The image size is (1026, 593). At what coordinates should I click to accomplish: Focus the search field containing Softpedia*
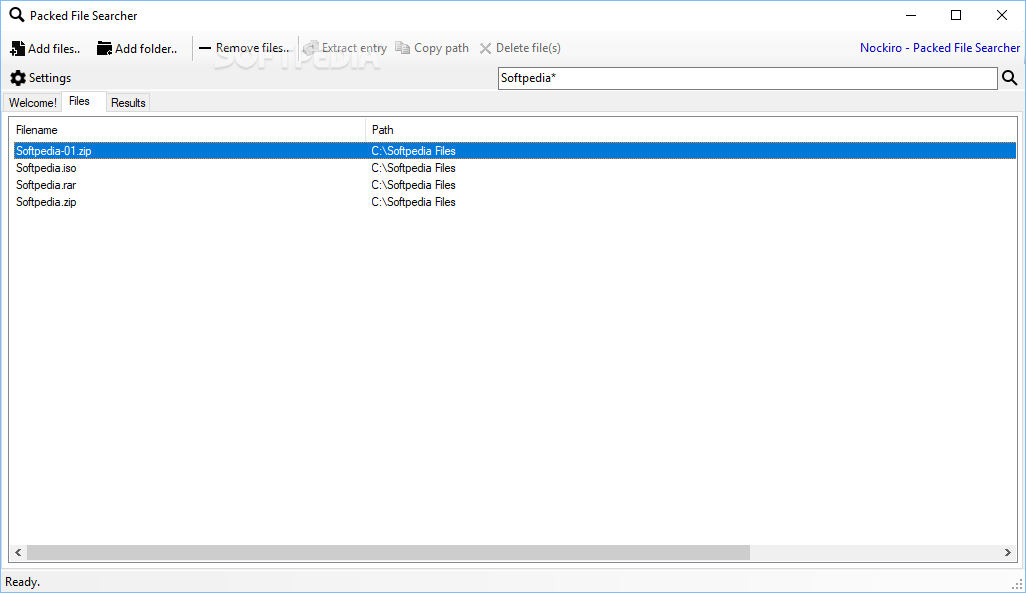(x=747, y=78)
